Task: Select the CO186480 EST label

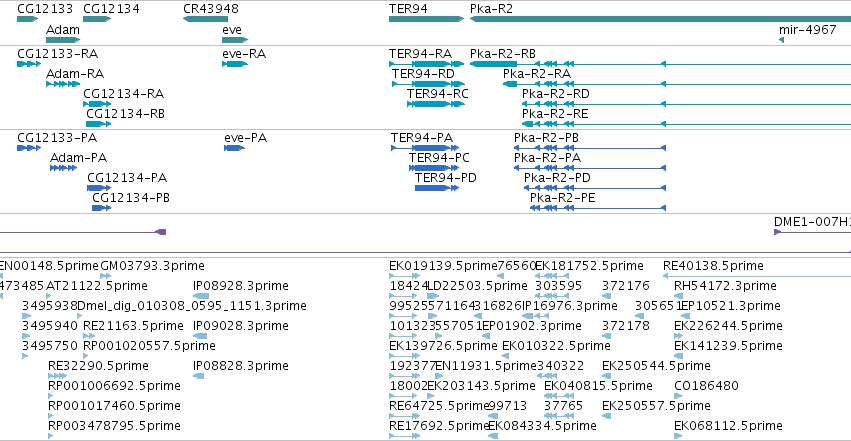Action: click(706, 386)
